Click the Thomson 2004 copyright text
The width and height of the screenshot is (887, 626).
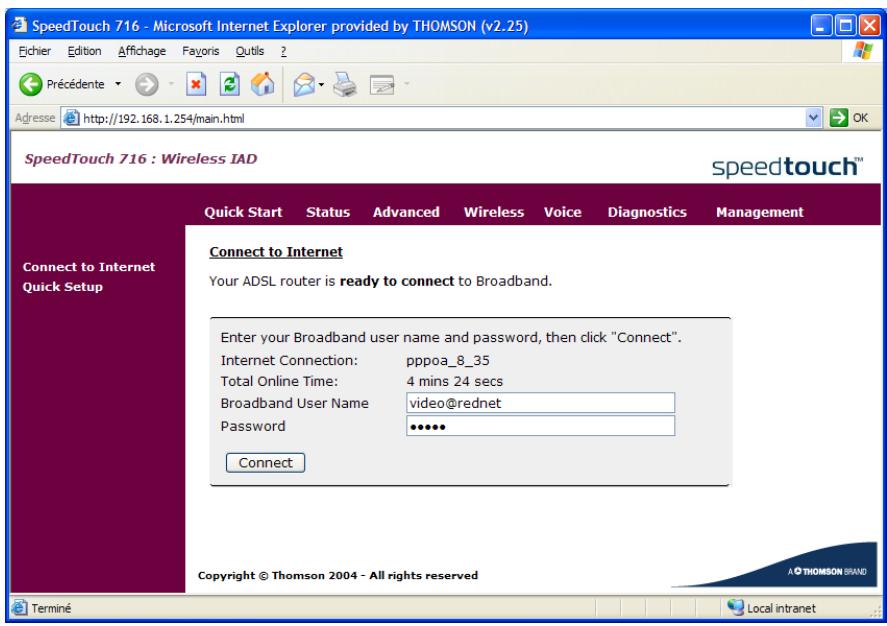pos(338,575)
